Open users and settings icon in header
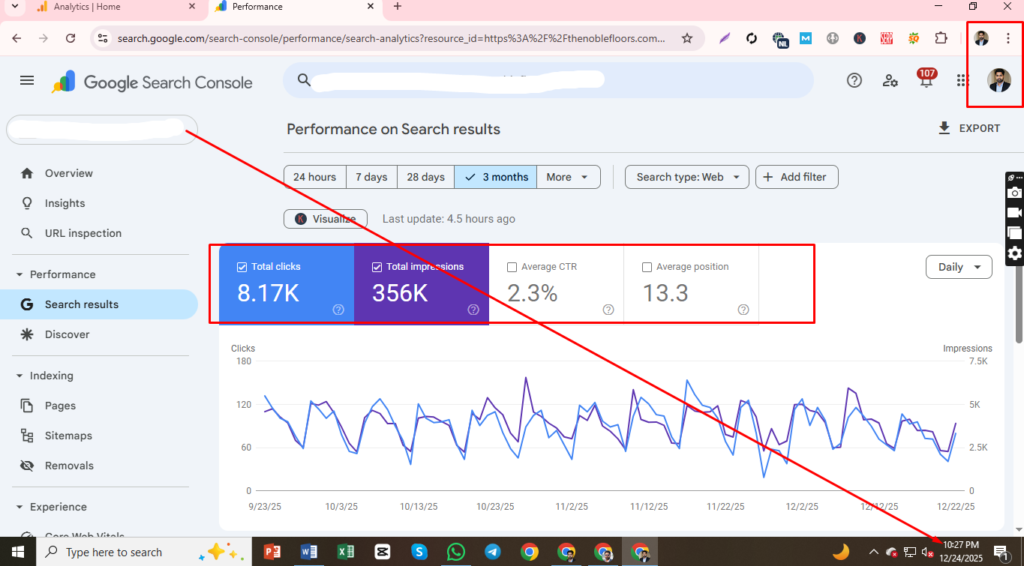1024x566 pixels. tap(889, 80)
